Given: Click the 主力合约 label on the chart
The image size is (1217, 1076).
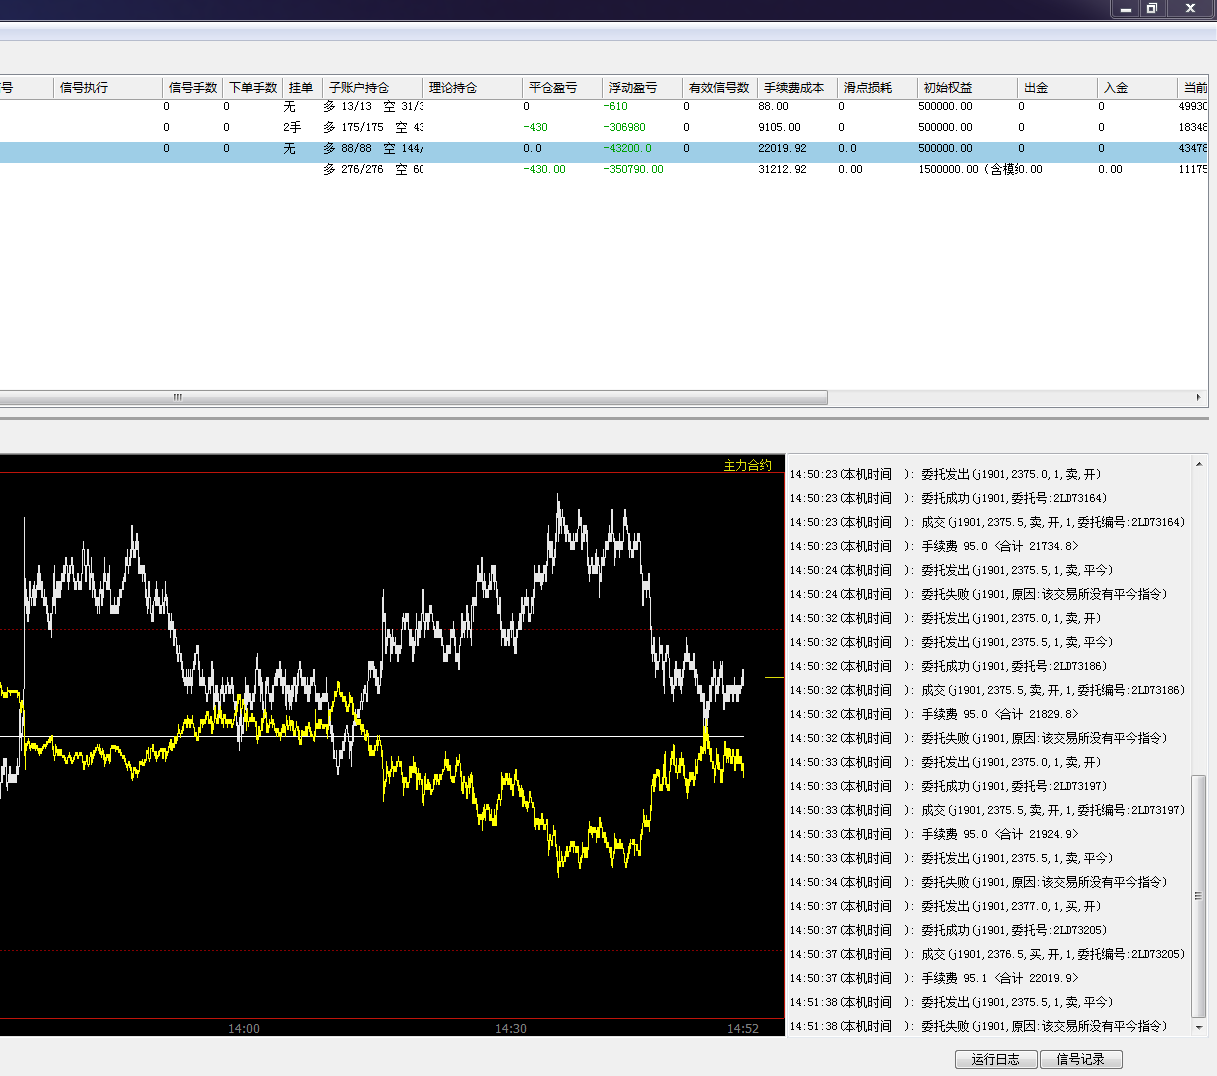Looking at the screenshot, I should [x=747, y=465].
